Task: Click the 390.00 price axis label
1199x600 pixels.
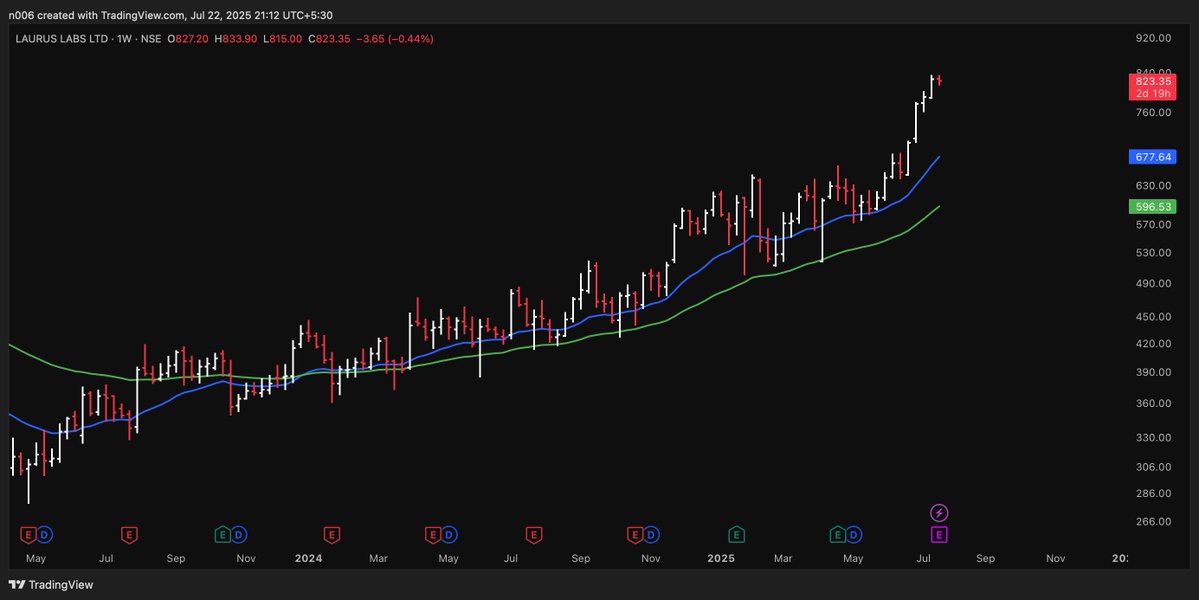Action: (x=1153, y=371)
